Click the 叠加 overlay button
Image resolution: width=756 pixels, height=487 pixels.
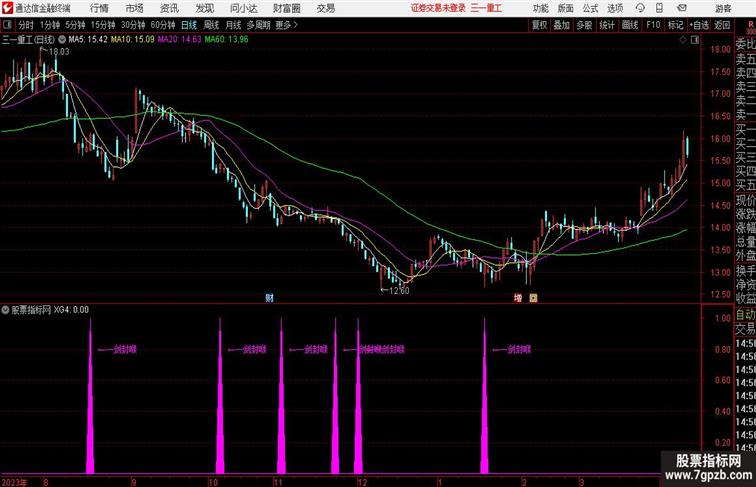tap(562, 25)
